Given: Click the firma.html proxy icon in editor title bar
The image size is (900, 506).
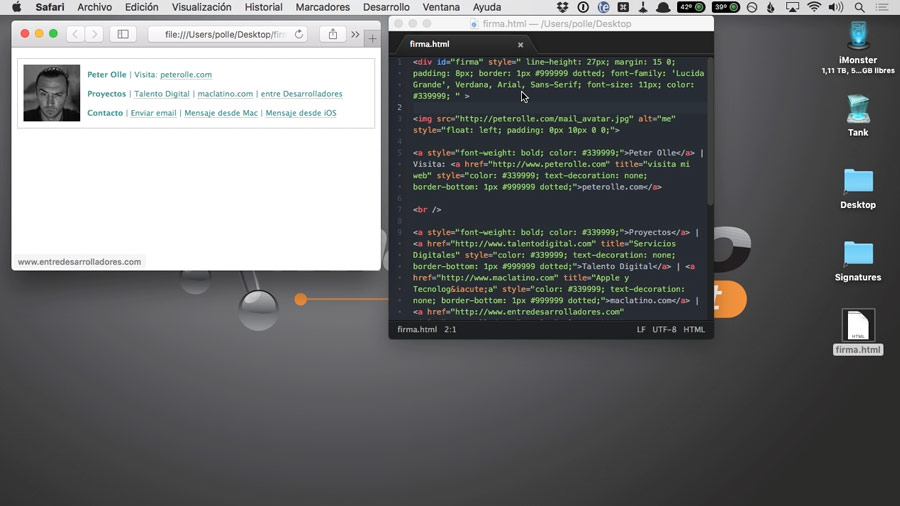Looking at the screenshot, I should tap(474, 24).
